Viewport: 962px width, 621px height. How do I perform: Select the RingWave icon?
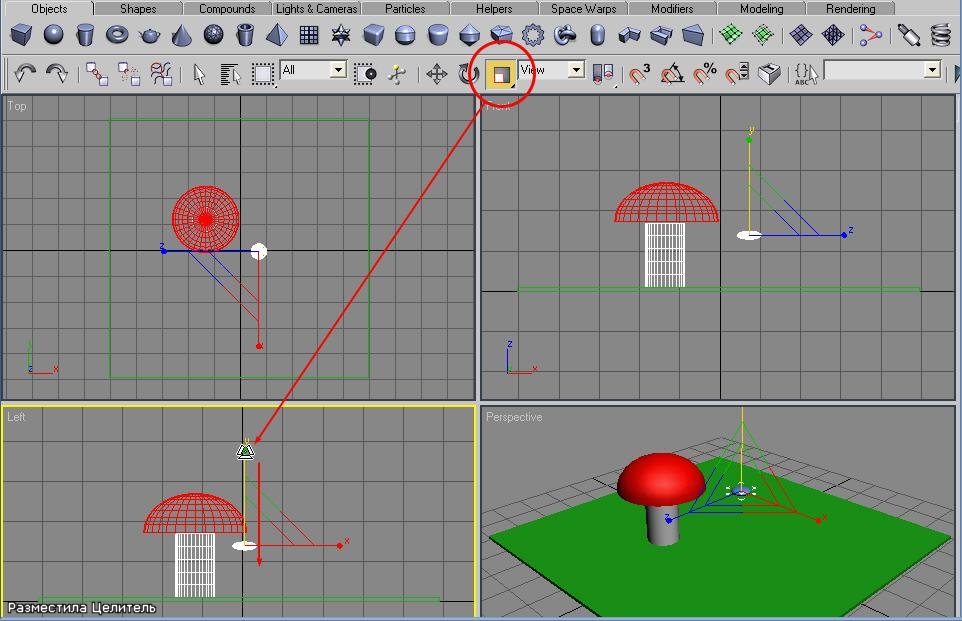tap(533, 35)
